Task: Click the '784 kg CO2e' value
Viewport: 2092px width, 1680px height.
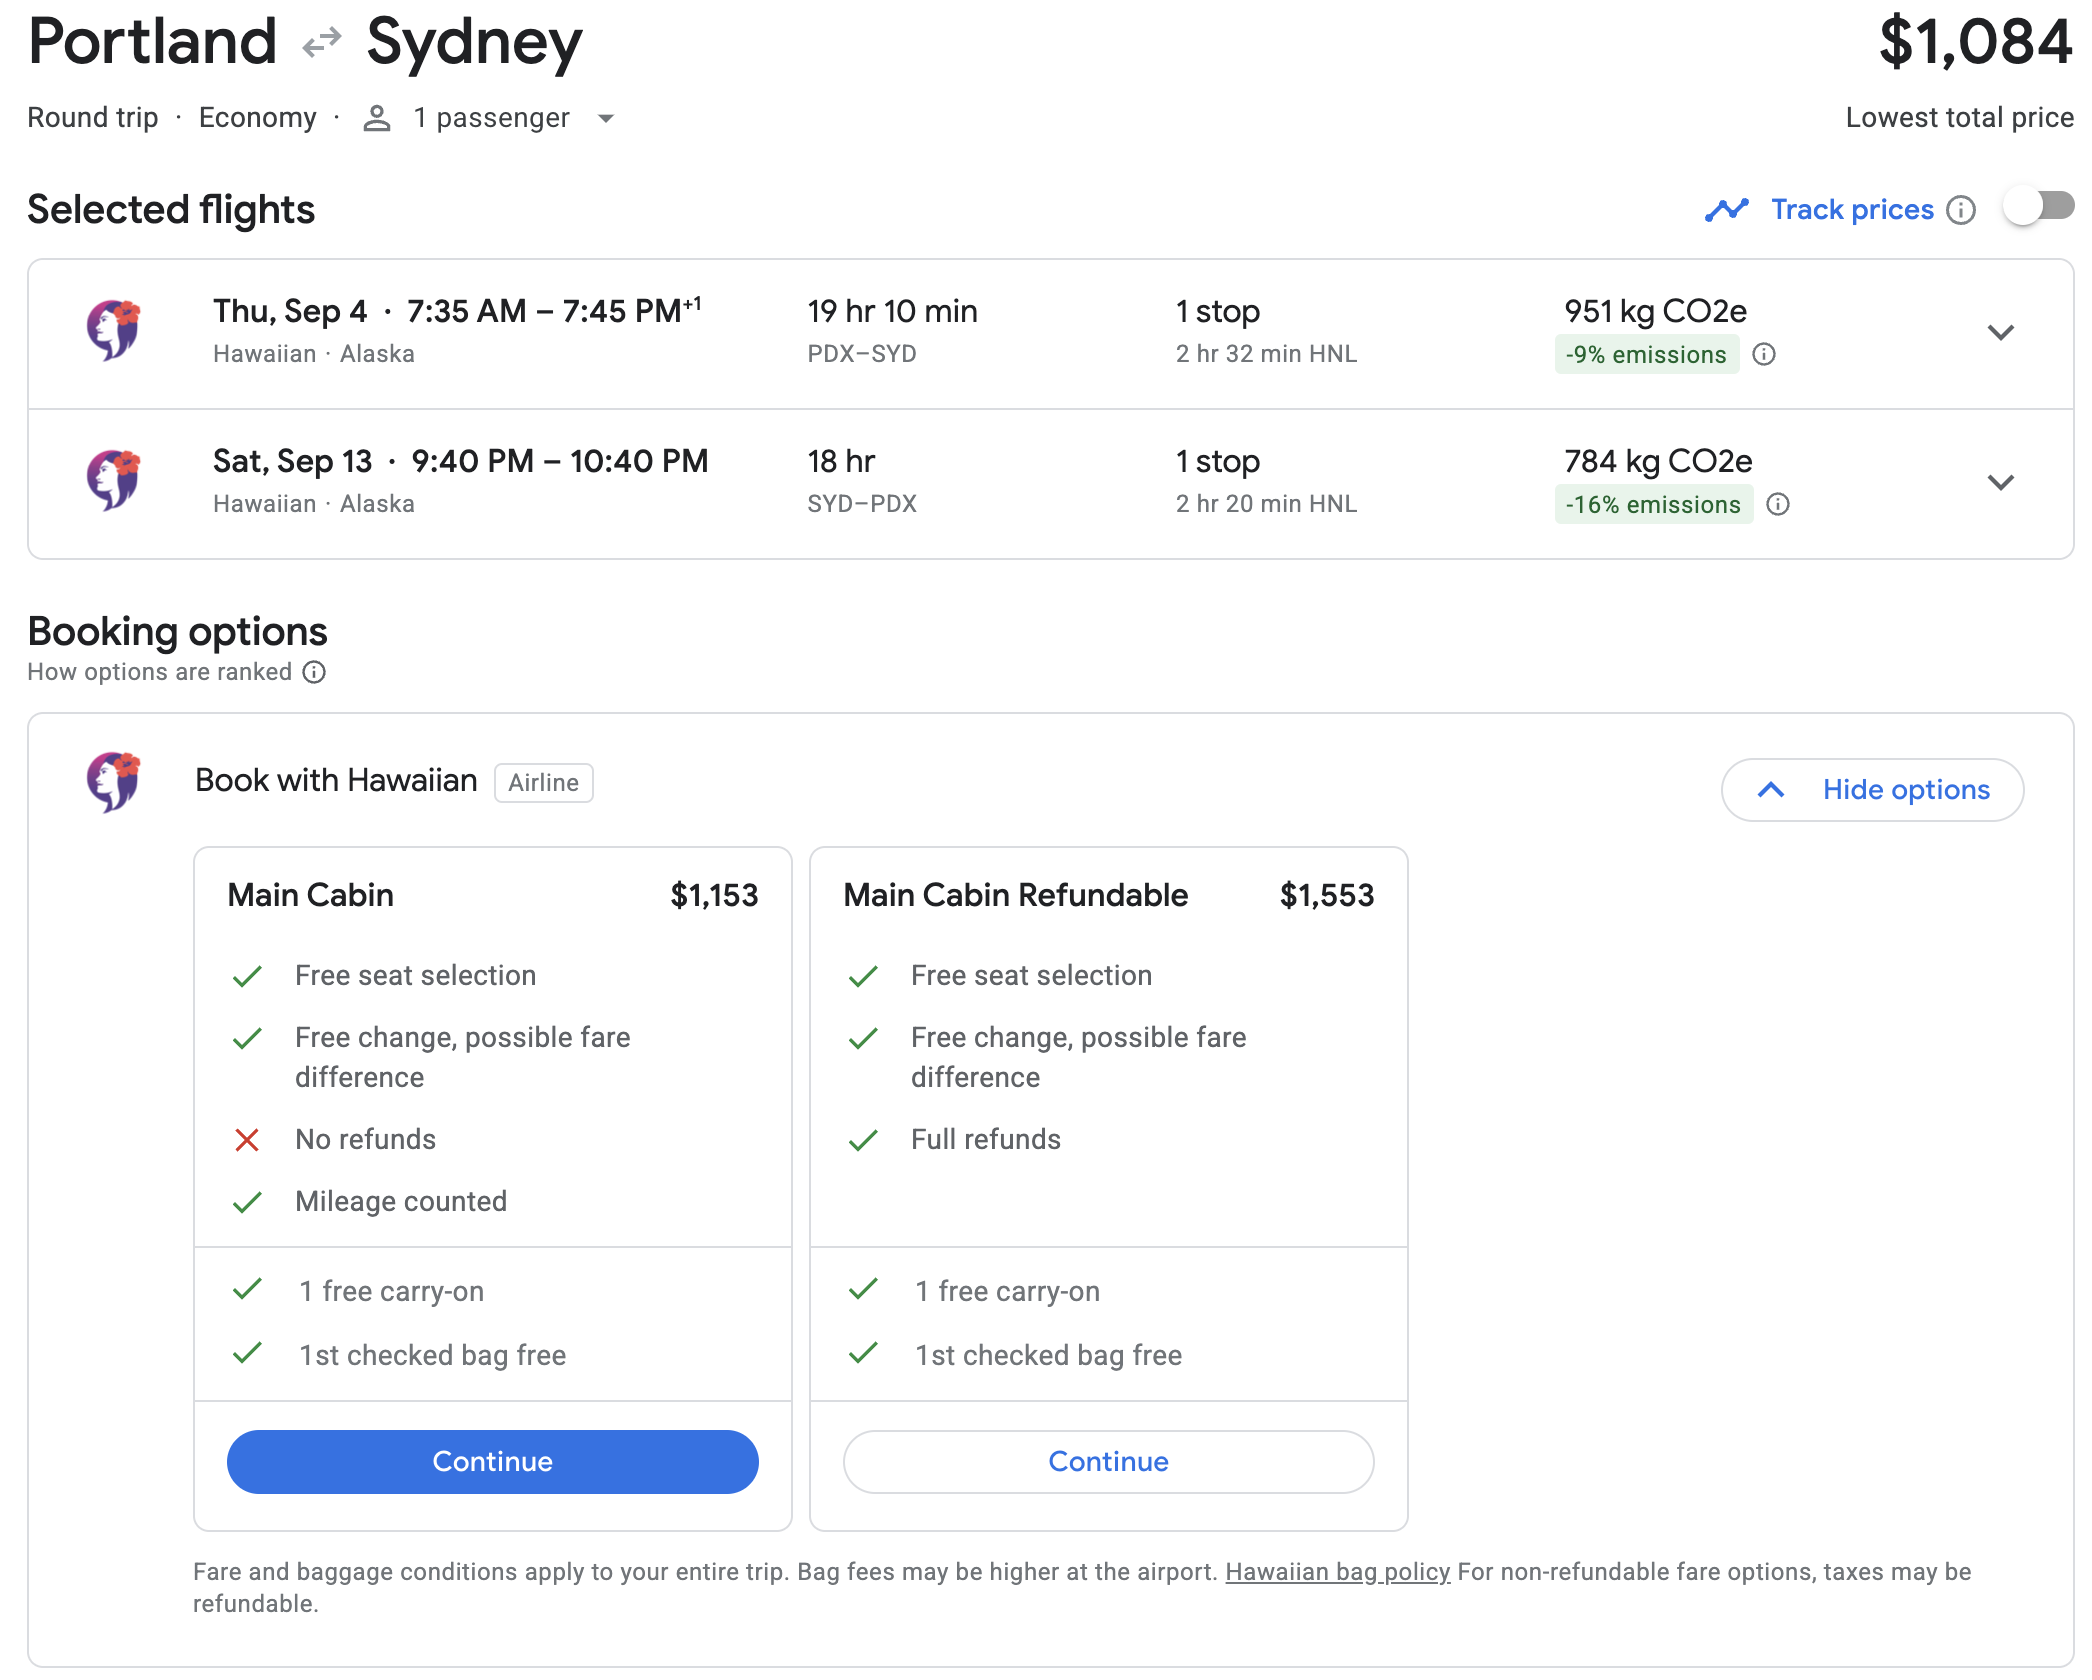Action: coord(1658,461)
